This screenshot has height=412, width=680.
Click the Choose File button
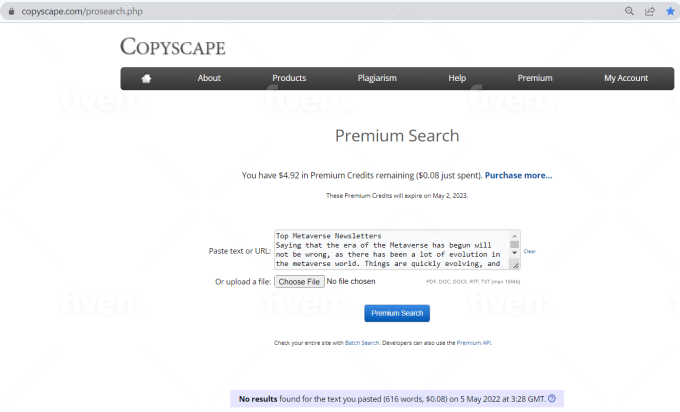point(299,282)
